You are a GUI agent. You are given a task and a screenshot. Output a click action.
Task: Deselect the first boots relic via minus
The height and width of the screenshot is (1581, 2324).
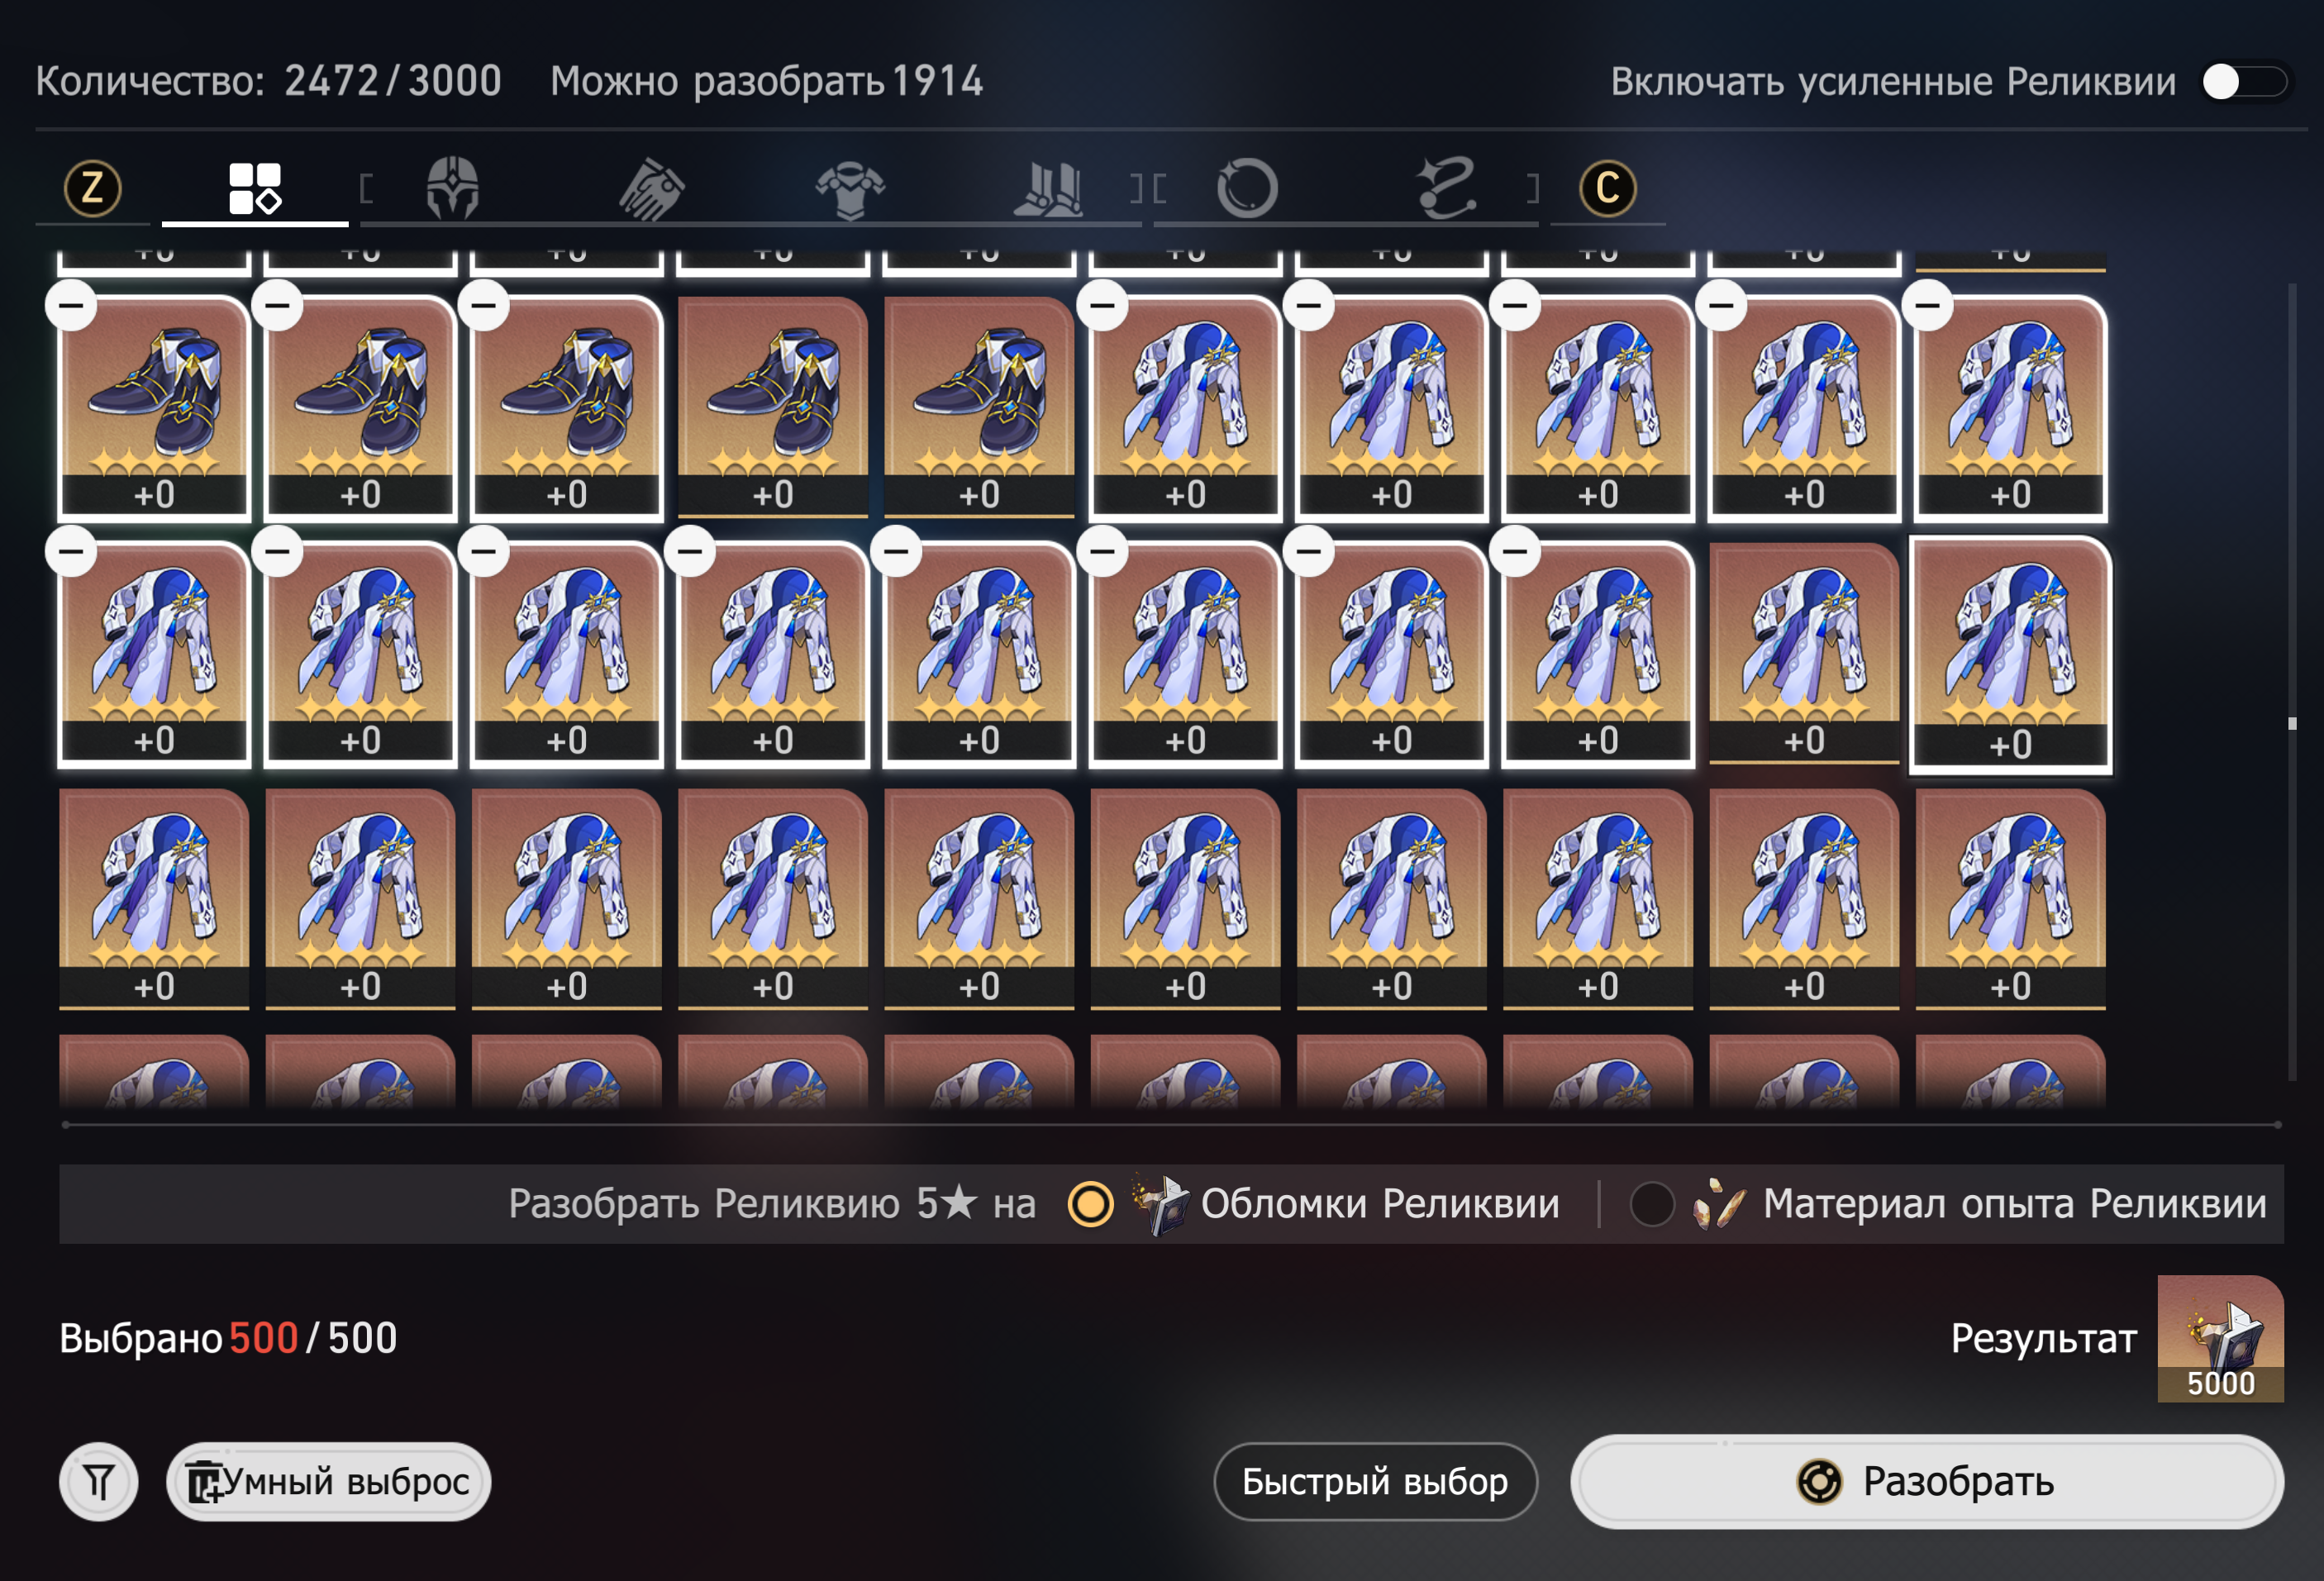[x=72, y=305]
